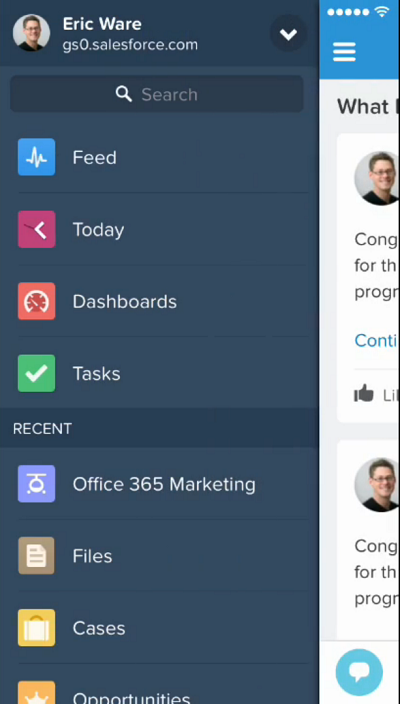The width and height of the screenshot is (400, 704).
Task: Open the Office 365 Marketing icon
Action: [x=36, y=484]
